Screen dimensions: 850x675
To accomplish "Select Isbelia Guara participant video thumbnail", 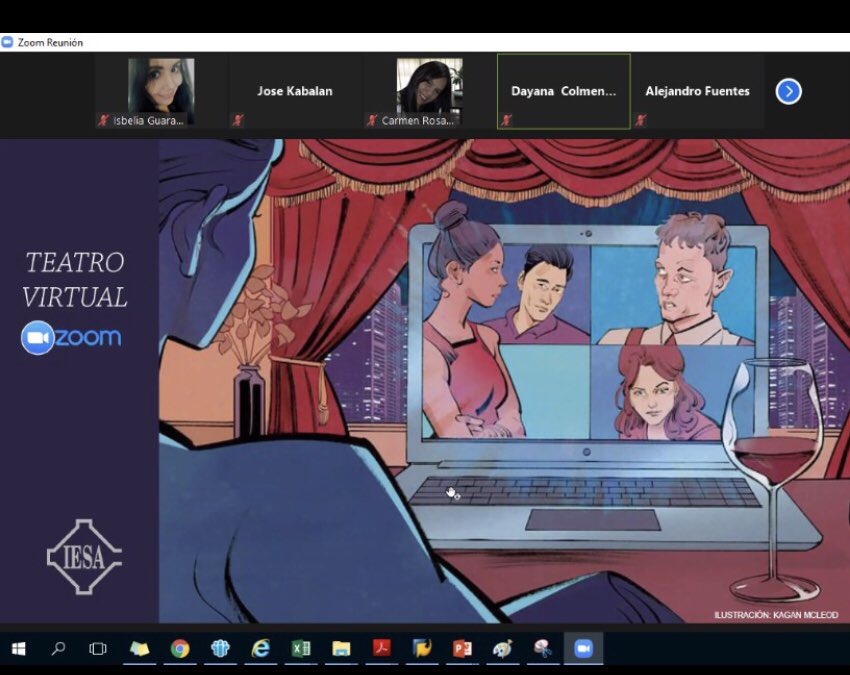I will [161, 92].
